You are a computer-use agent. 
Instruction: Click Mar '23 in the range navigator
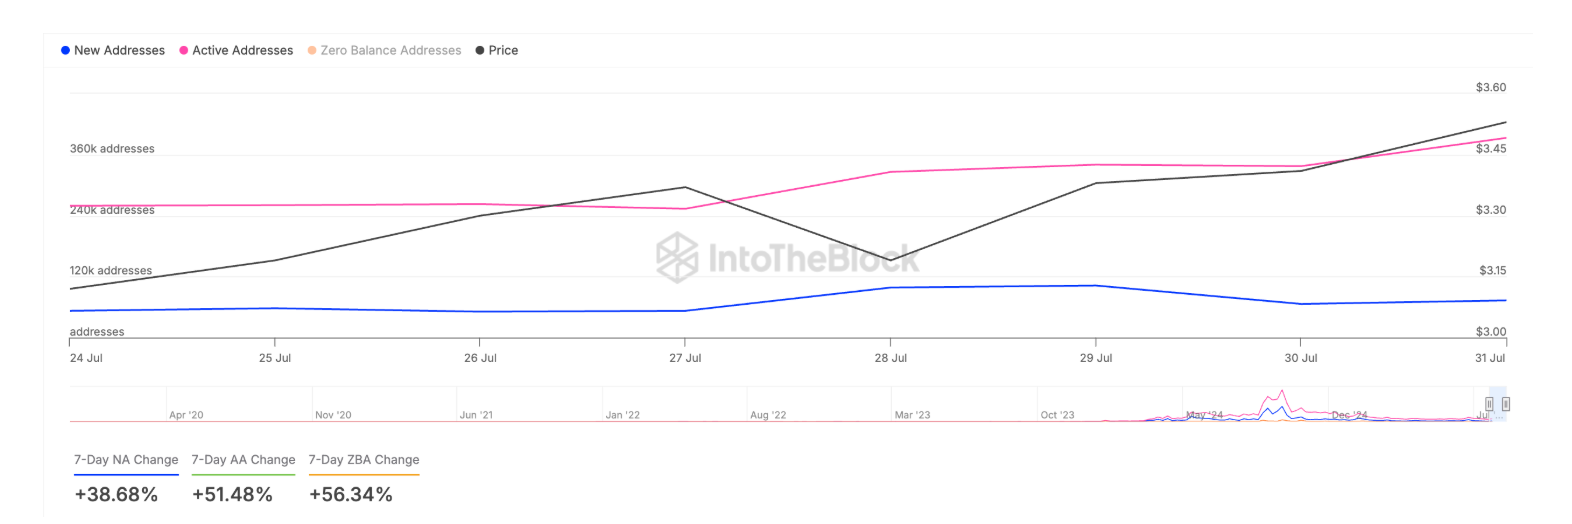[912, 415]
